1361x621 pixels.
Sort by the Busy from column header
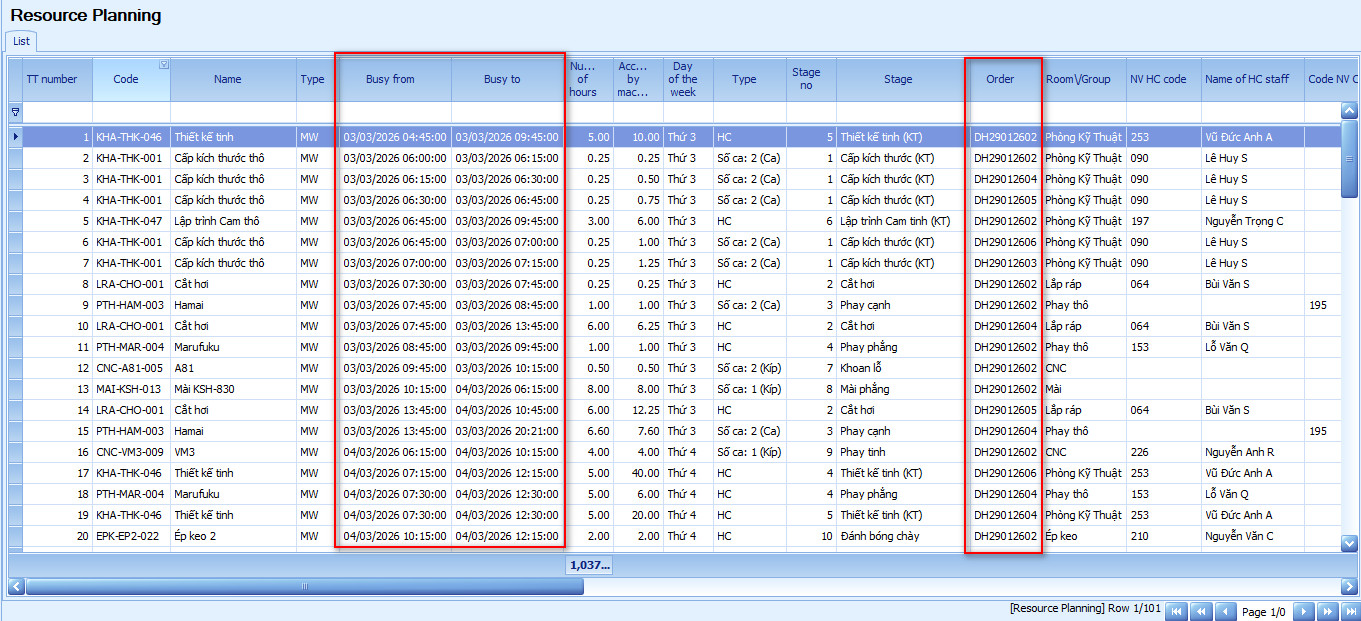point(390,79)
